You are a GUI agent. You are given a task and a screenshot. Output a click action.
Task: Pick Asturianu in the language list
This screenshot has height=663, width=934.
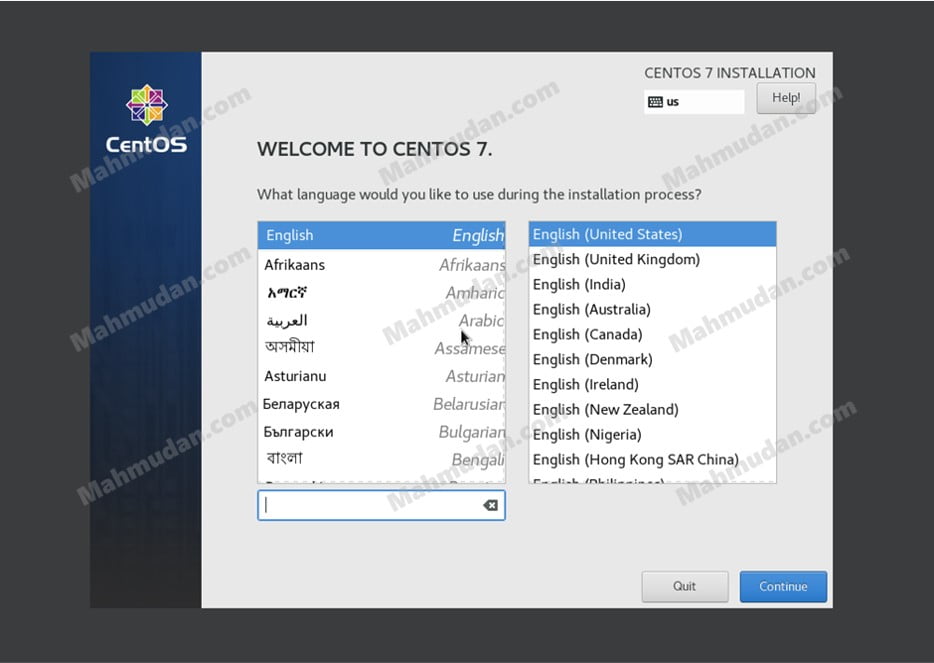(x=381, y=376)
